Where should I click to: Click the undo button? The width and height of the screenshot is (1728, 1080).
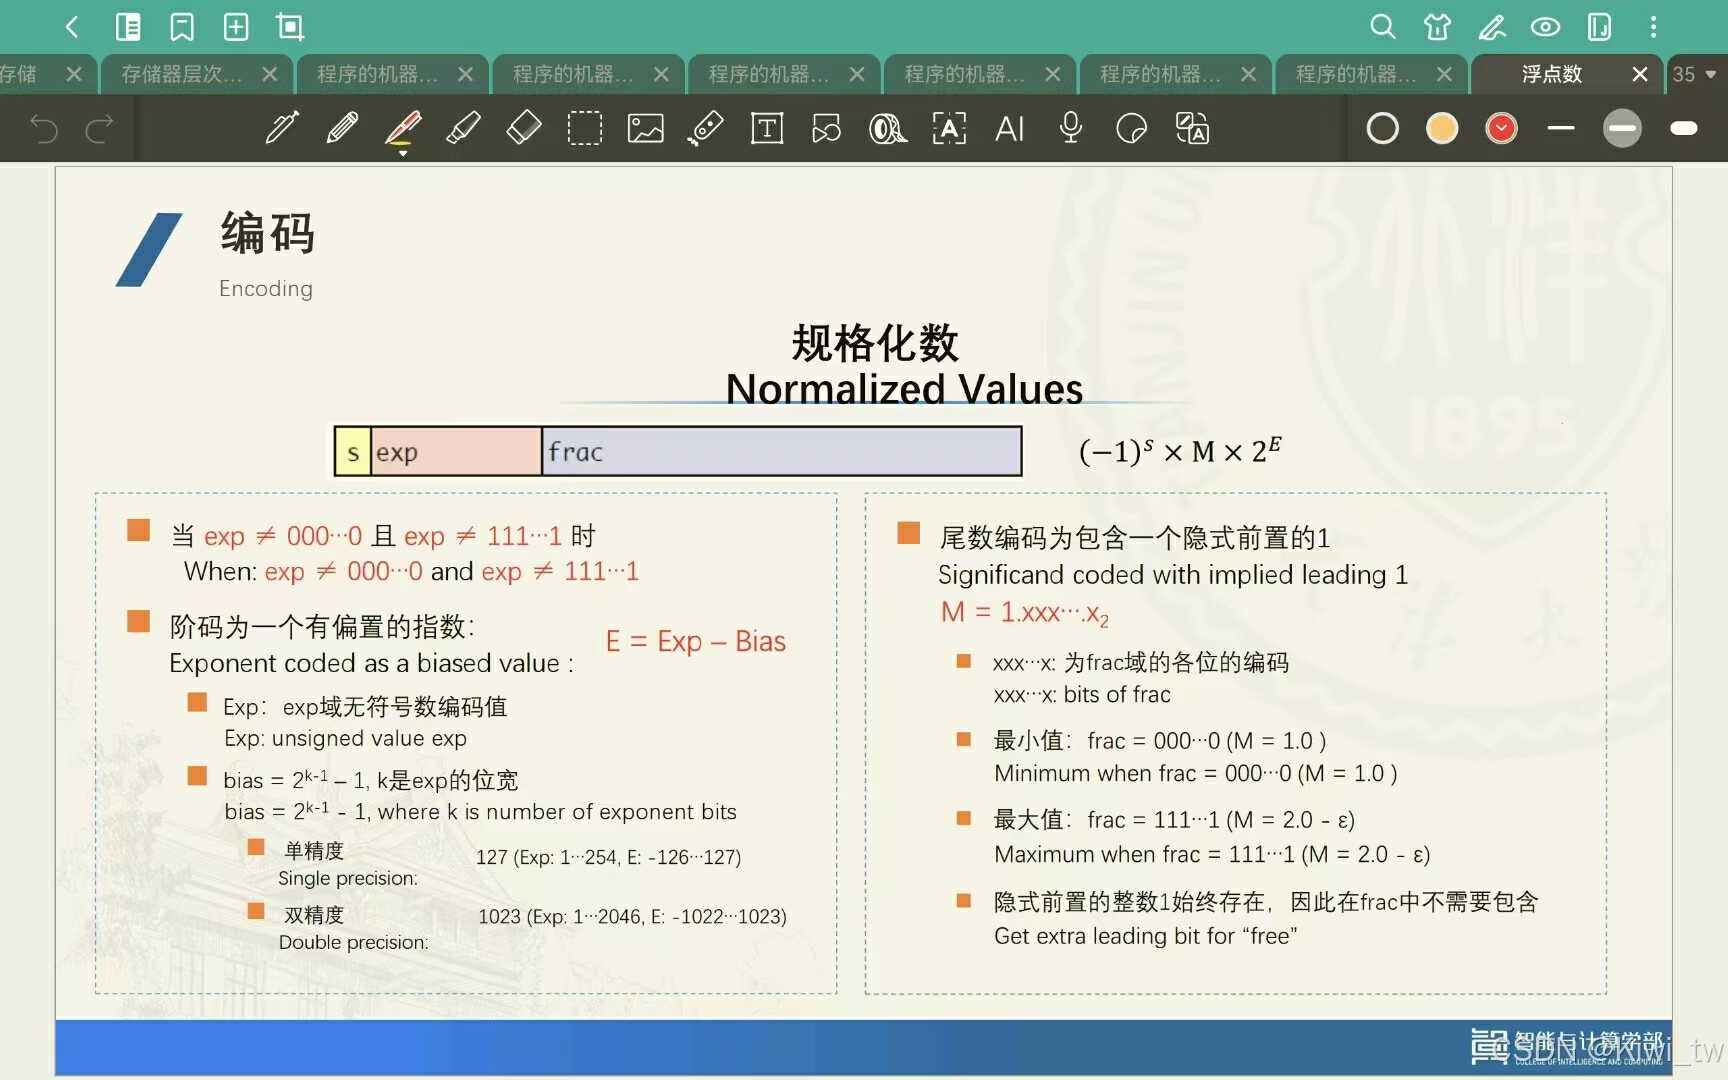tap(42, 128)
